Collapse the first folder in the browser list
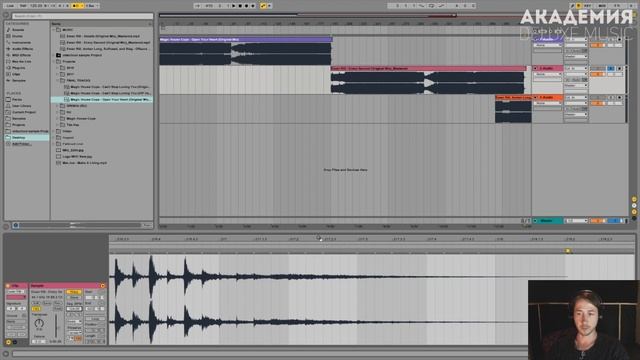 53,30
